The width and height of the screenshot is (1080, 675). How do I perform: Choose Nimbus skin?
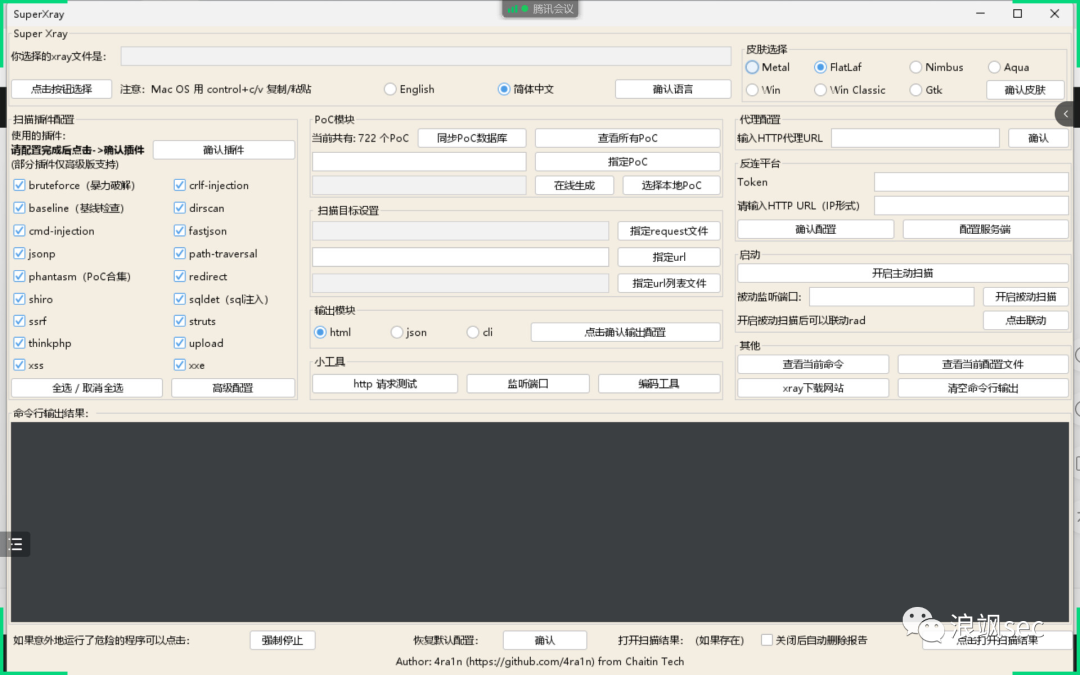(915, 67)
